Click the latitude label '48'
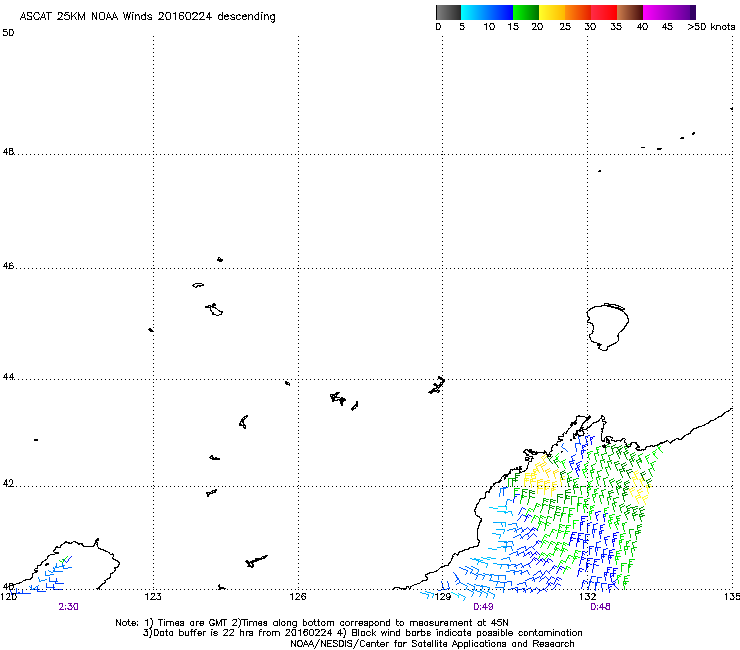This screenshot has width=740, height=650. [8, 152]
